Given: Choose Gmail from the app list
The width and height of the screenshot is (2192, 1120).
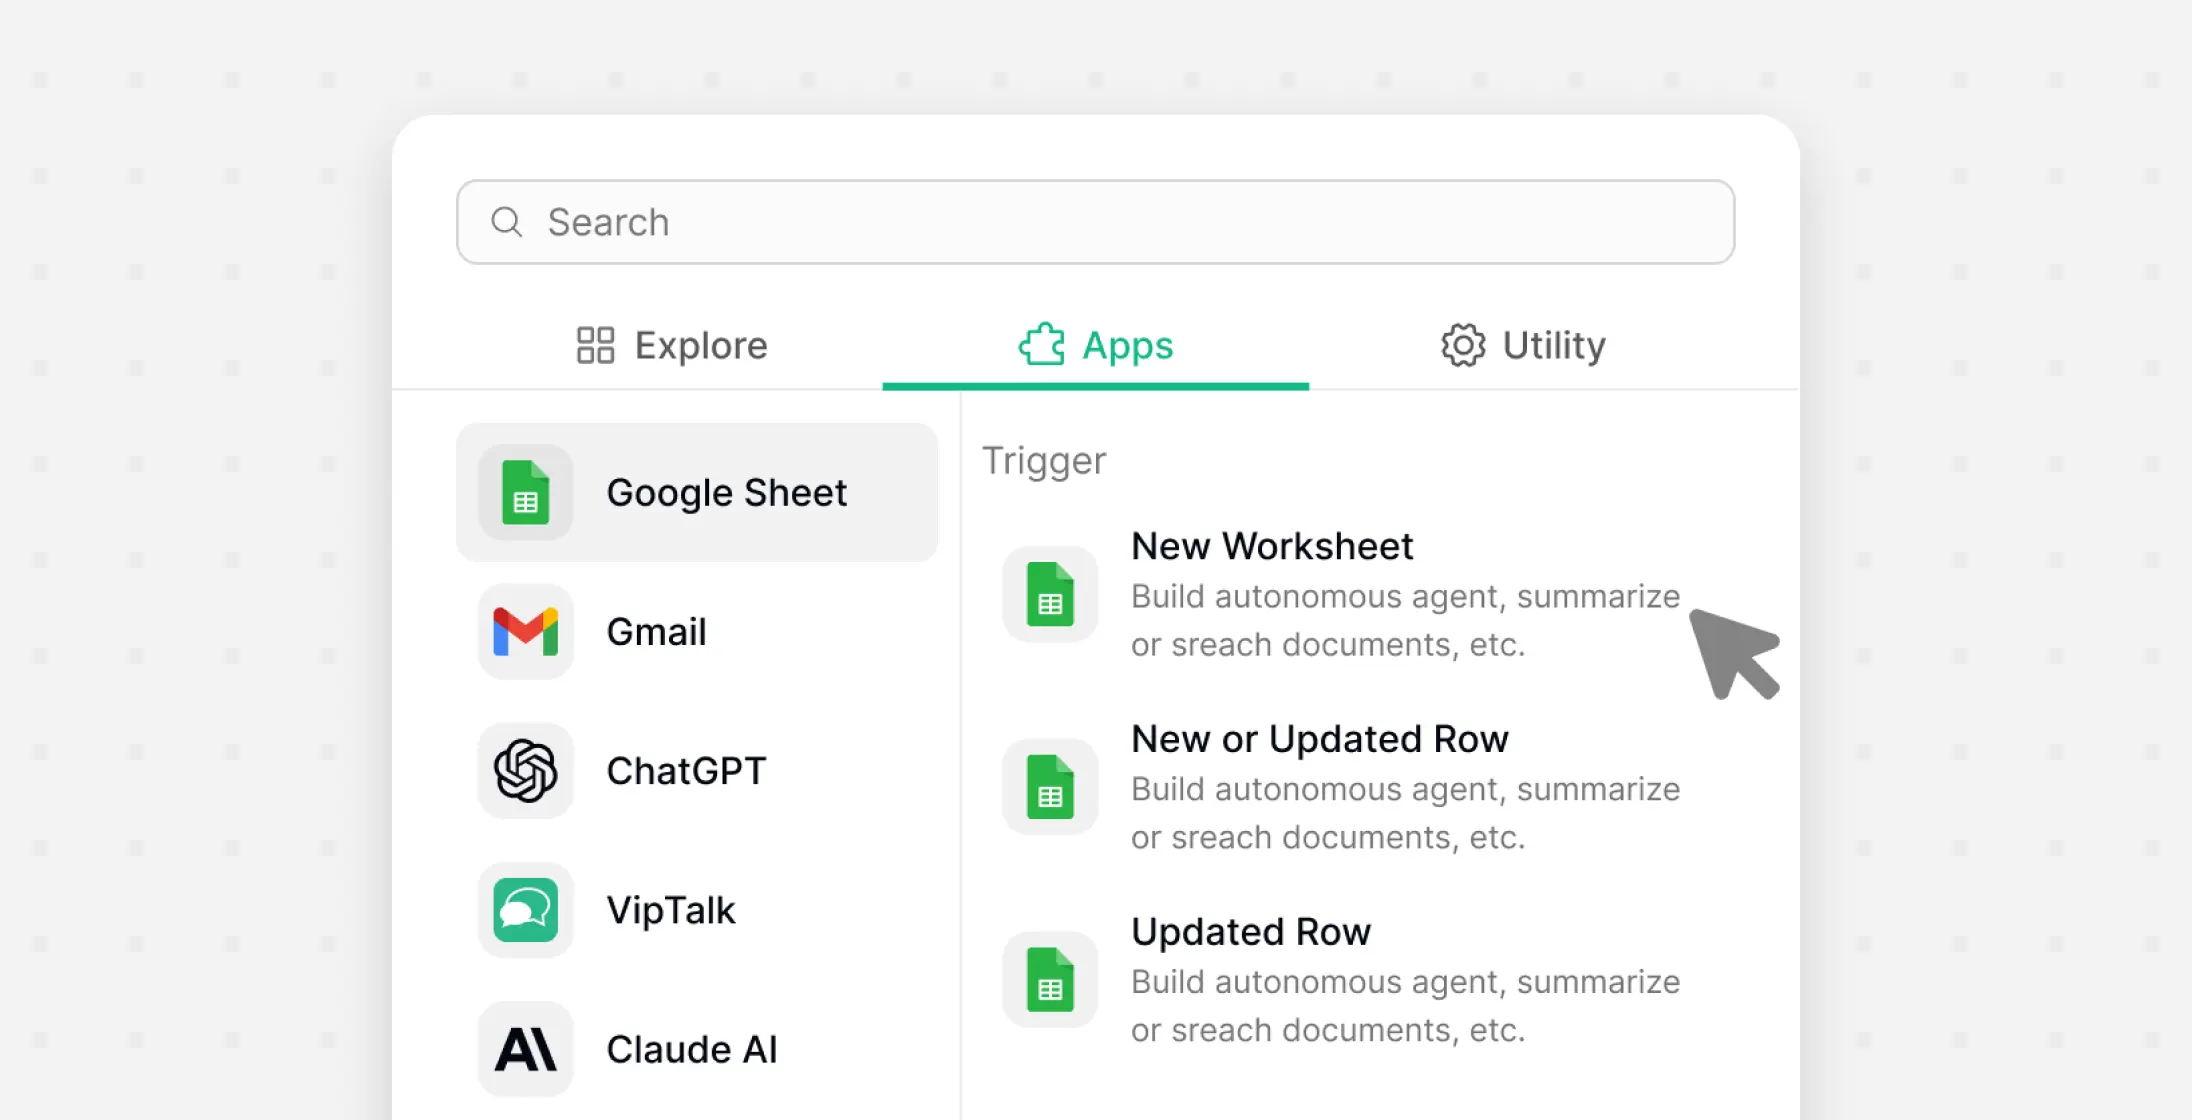Looking at the screenshot, I should [697, 631].
